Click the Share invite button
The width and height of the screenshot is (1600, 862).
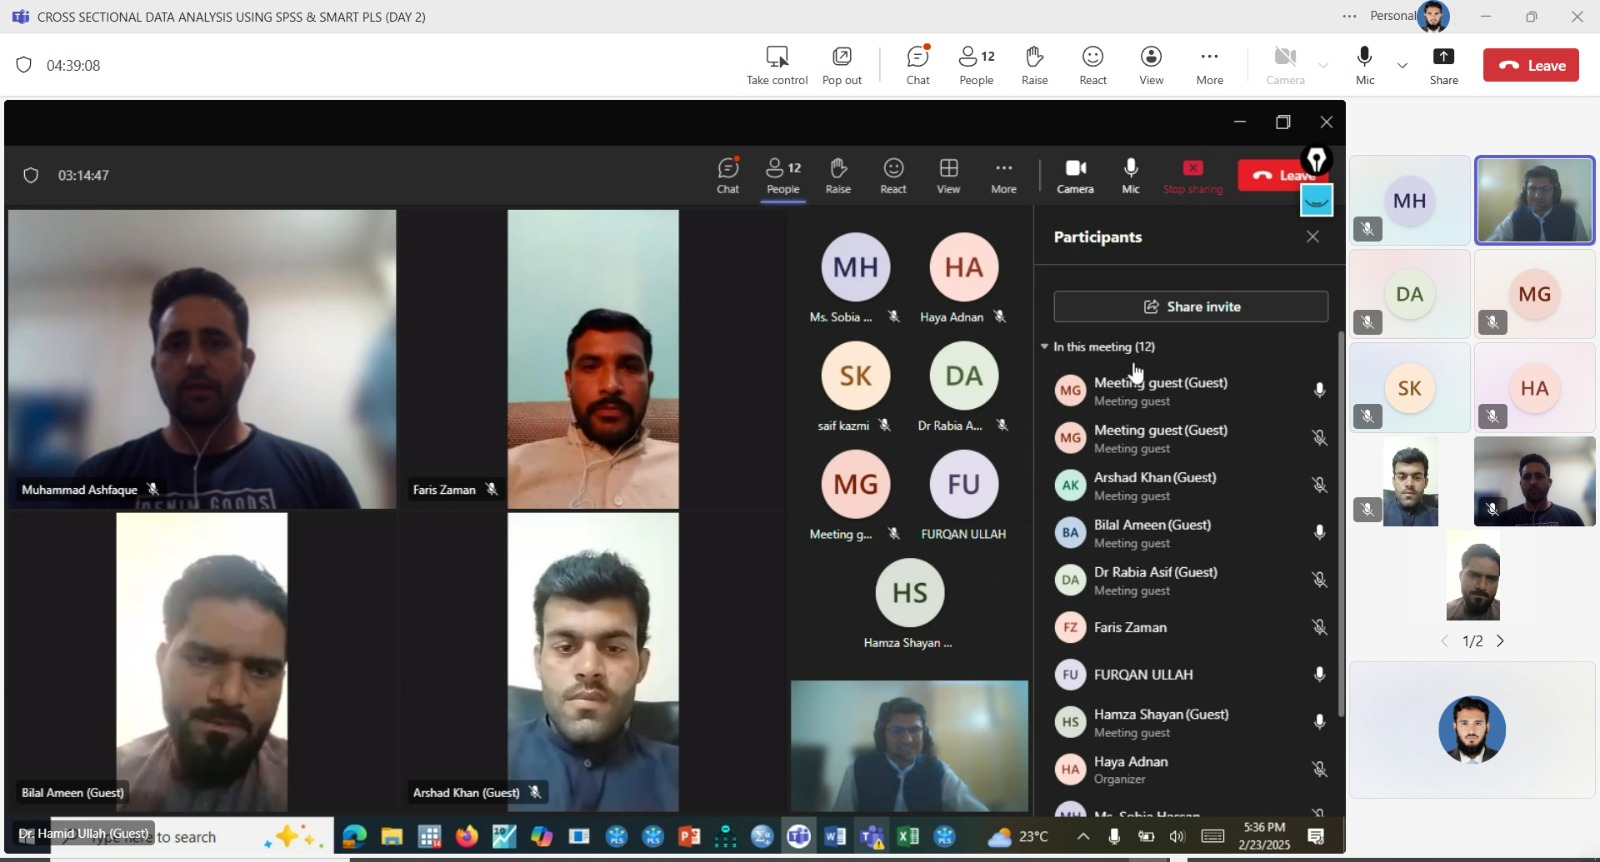pyautogui.click(x=1190, y=306)
